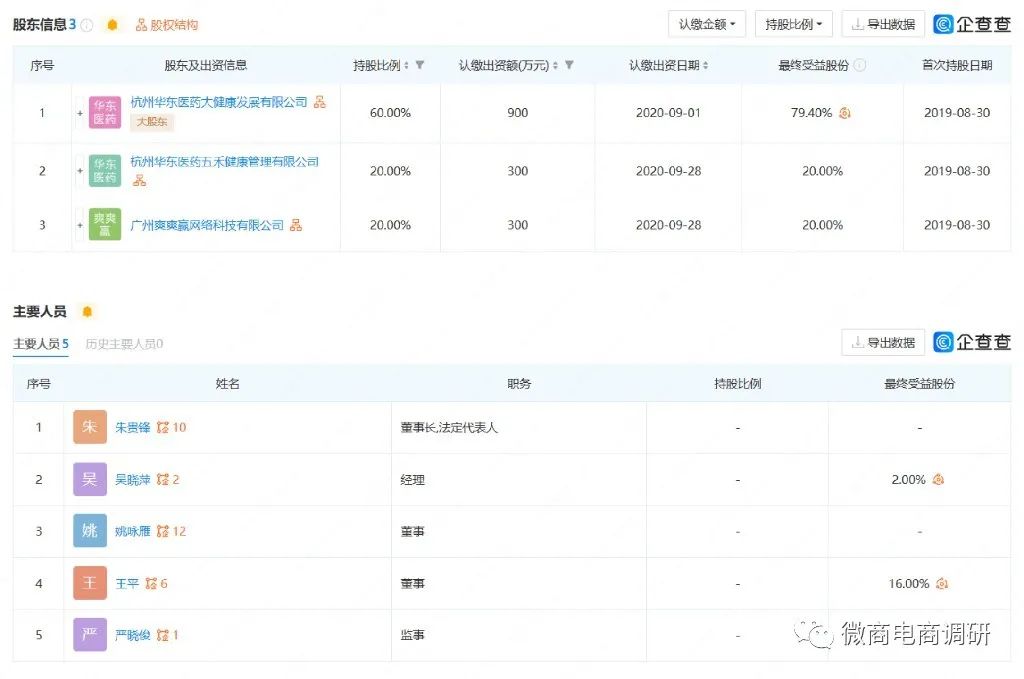Image resolution: width=1024 pixels, height=679 pixels.
Task: Open 杭州华东医药大健康发展有限公司 company link
Action: click(219, 102)
